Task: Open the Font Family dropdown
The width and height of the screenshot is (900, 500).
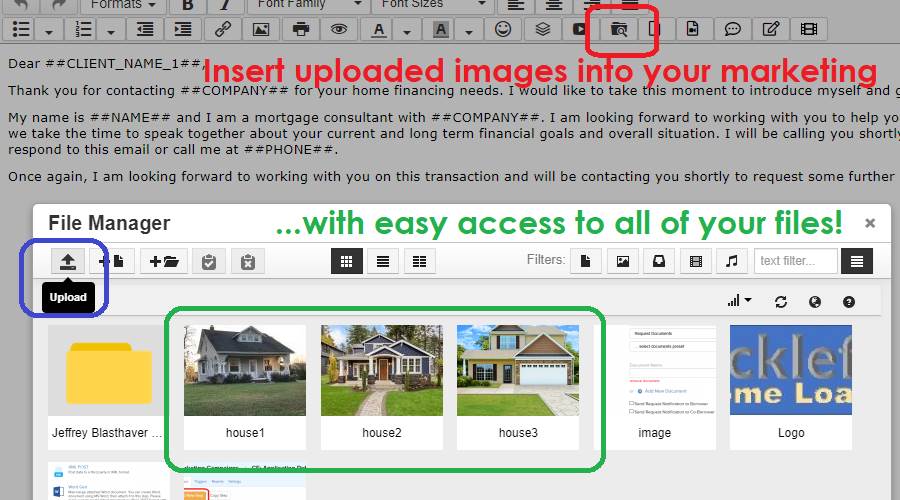Action: coord(309,5)
